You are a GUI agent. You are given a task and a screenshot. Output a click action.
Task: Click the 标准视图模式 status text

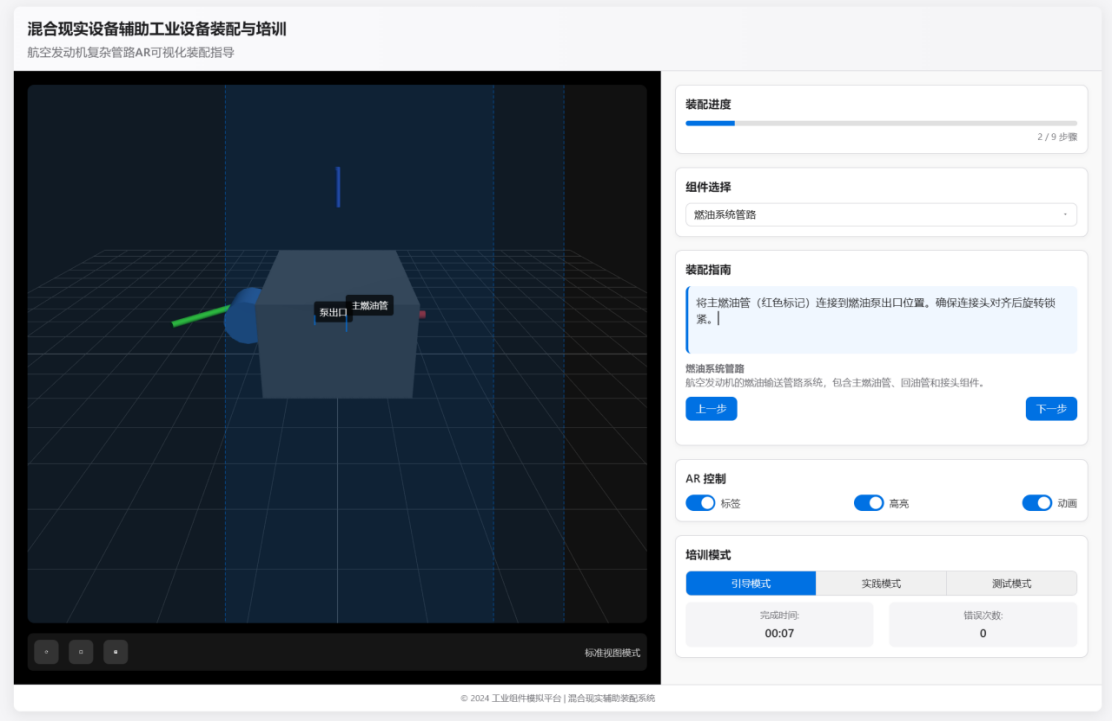[x=612, y=652]
